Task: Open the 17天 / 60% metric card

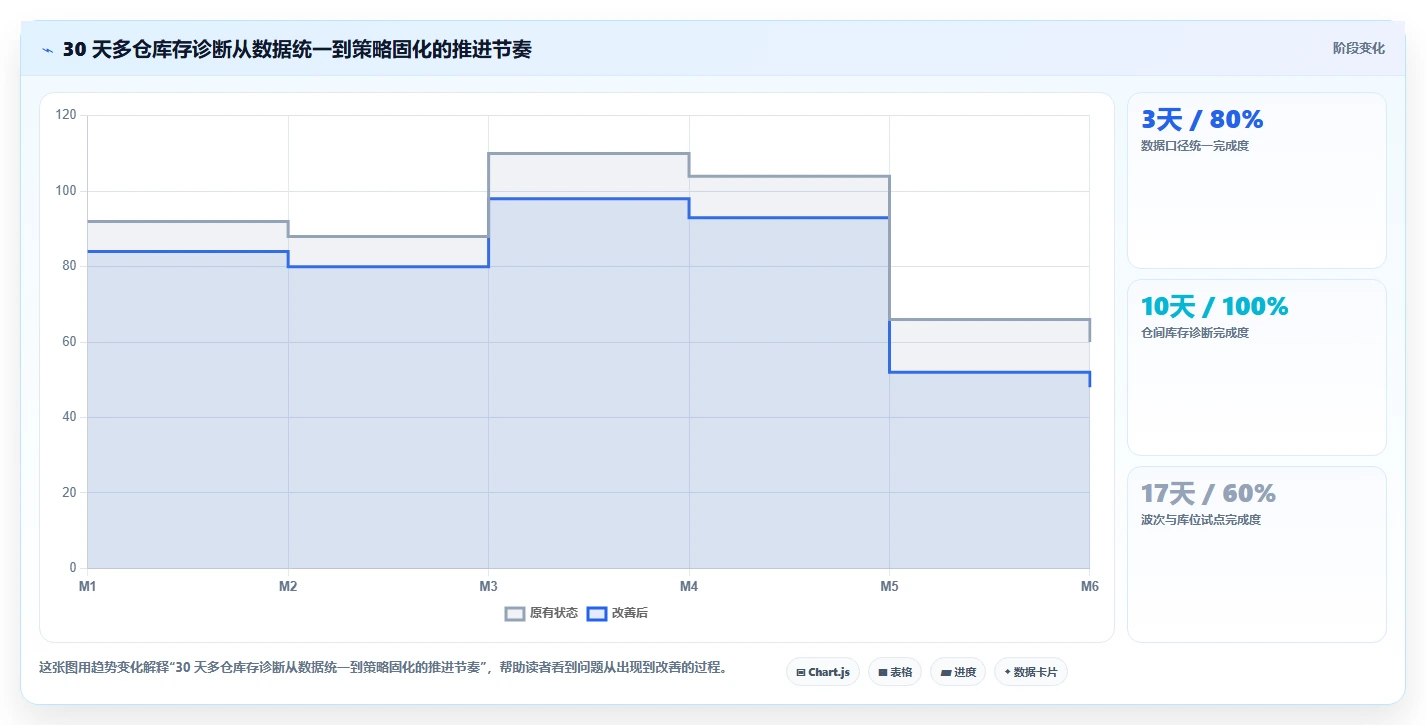Action: pos(1257,554)
